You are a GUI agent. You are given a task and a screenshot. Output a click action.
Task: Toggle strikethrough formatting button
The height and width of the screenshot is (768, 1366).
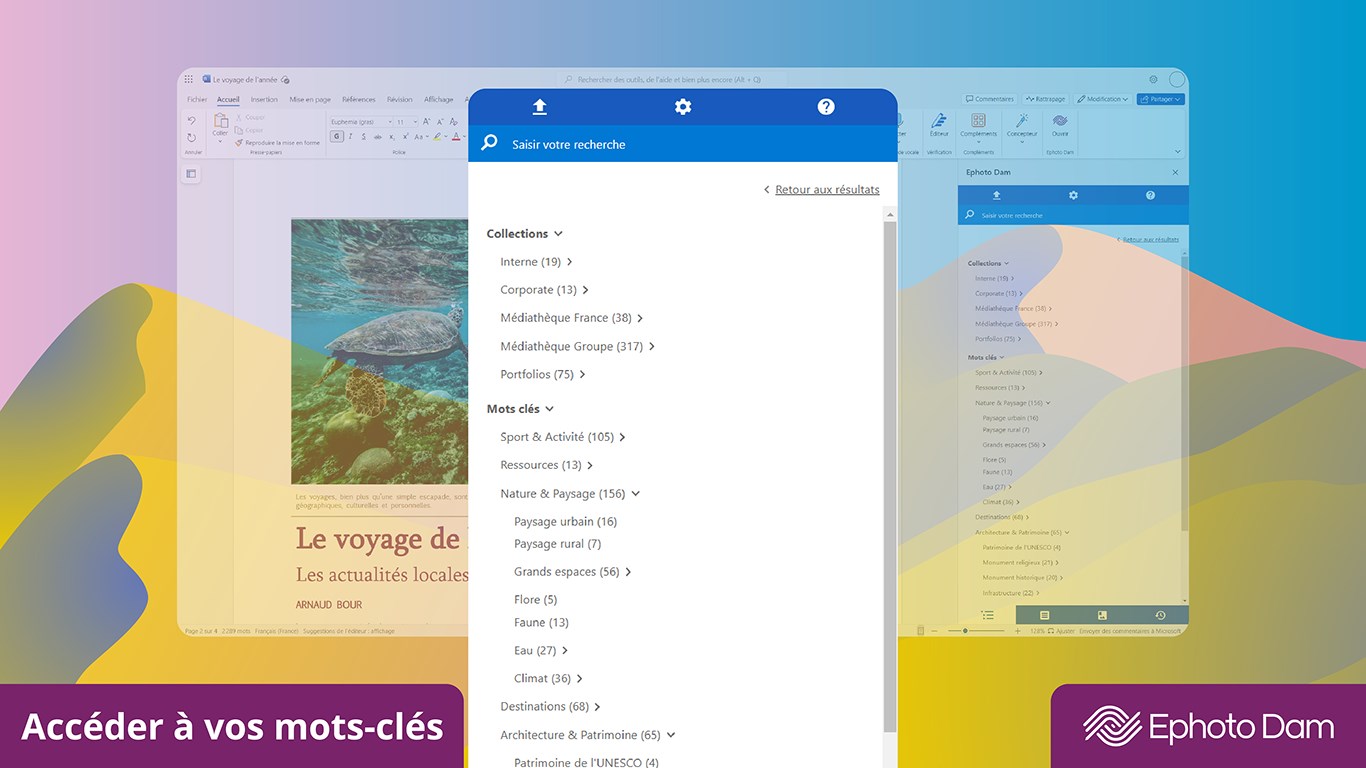pos(377,136)
